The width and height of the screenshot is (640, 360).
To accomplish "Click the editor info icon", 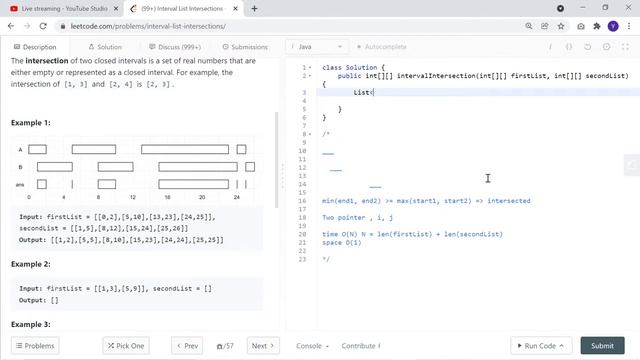I will tap(550, 47).
